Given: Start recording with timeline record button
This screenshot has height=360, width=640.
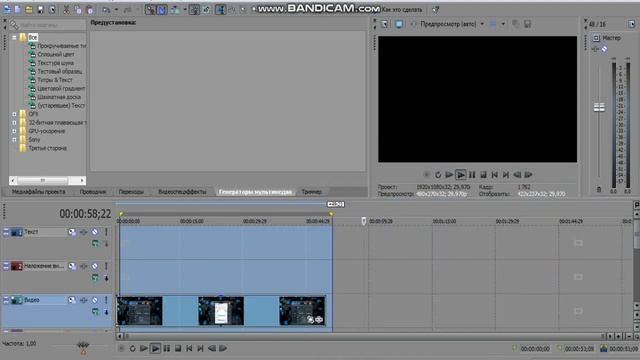Looking at the screenshot, I should [x=121, y=349].
